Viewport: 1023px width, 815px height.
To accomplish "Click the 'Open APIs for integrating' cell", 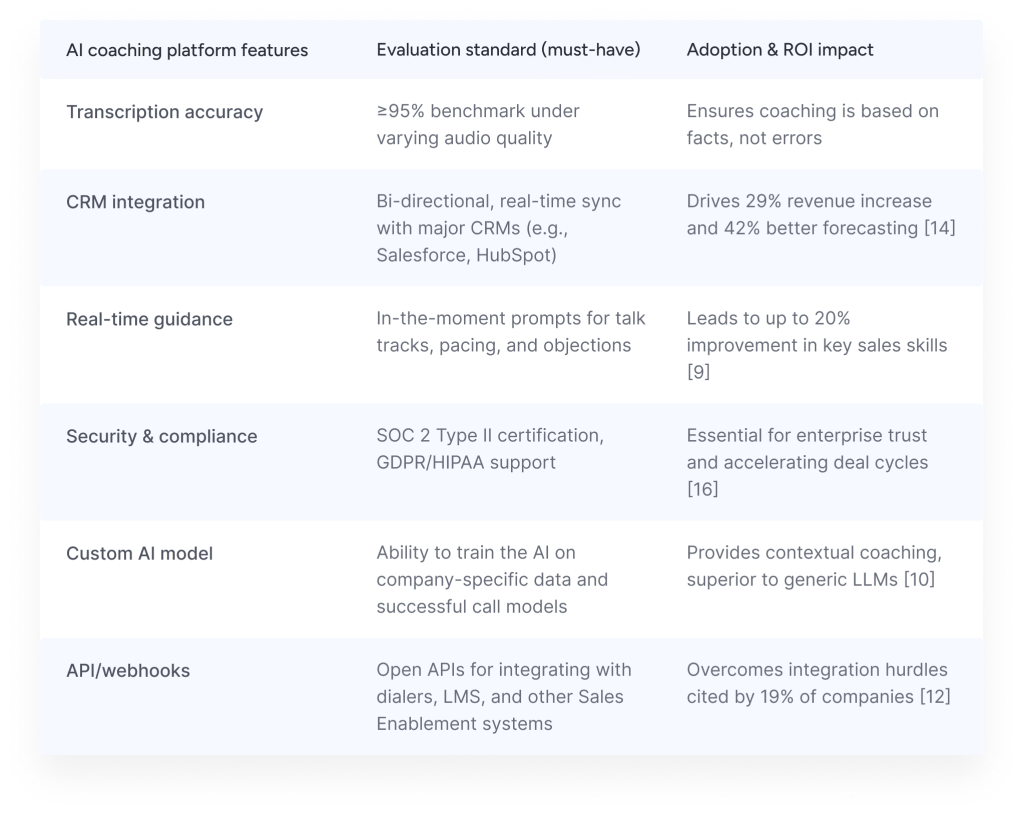I will click(x=503, y=696).
